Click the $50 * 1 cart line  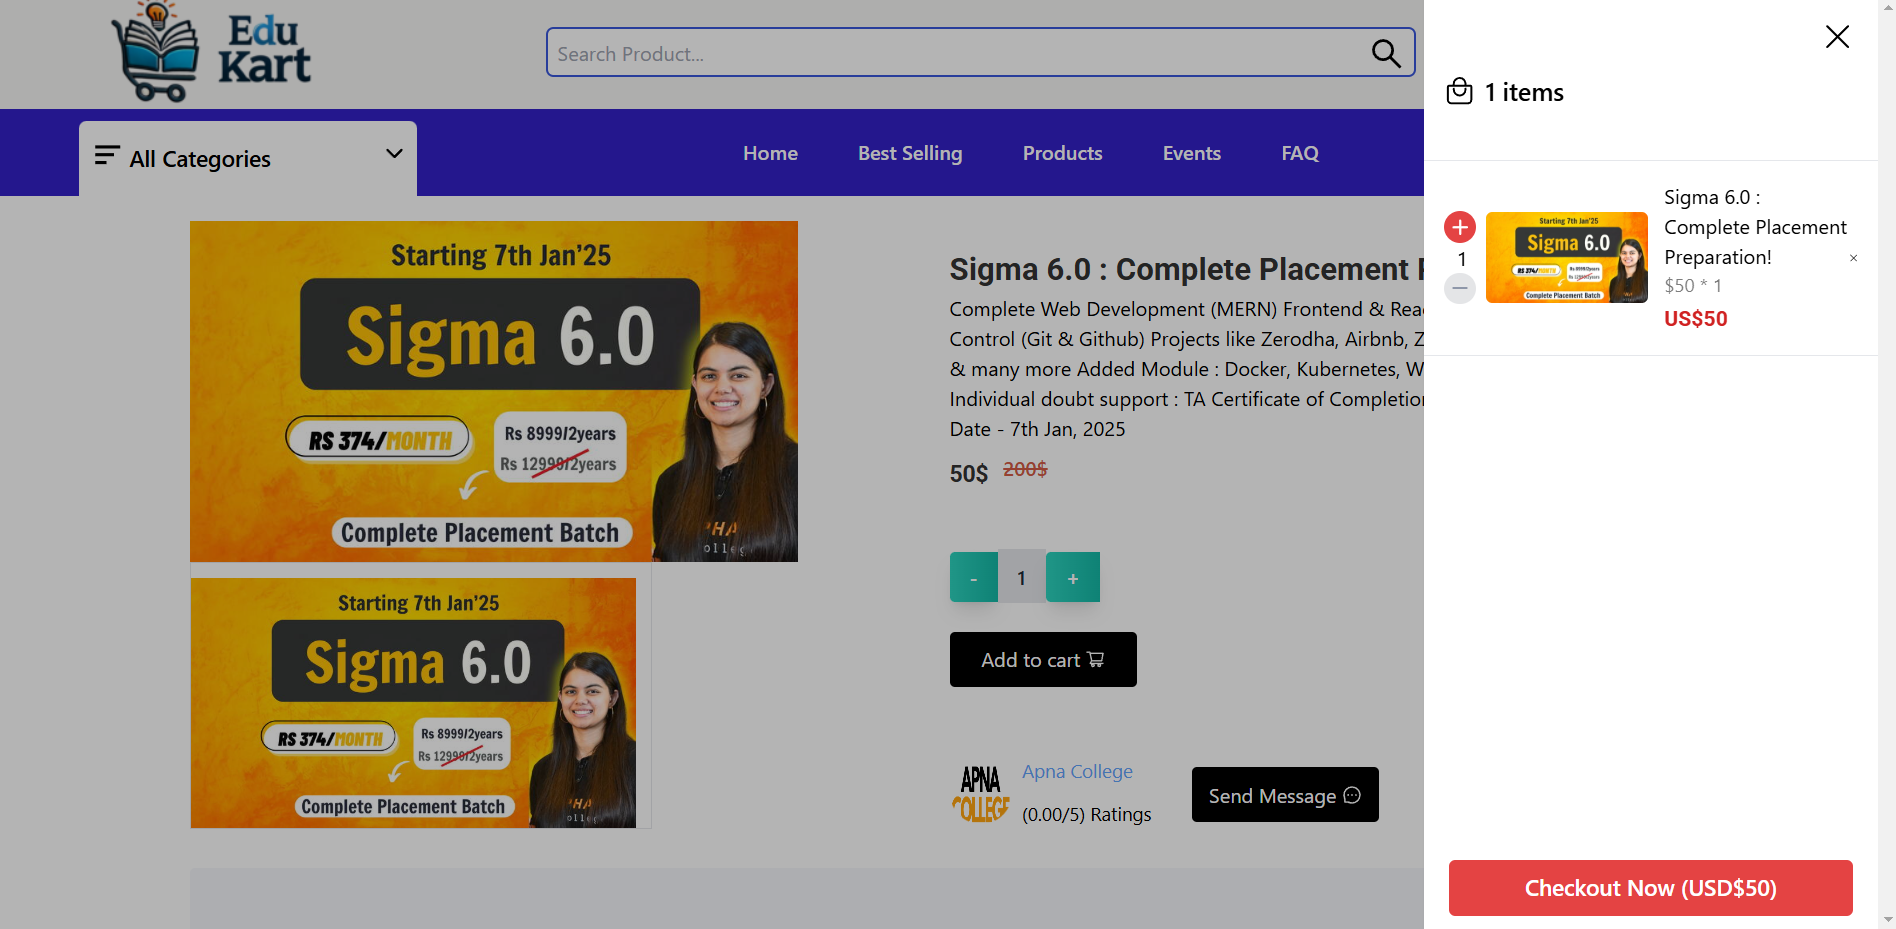tap(1693, 286)
